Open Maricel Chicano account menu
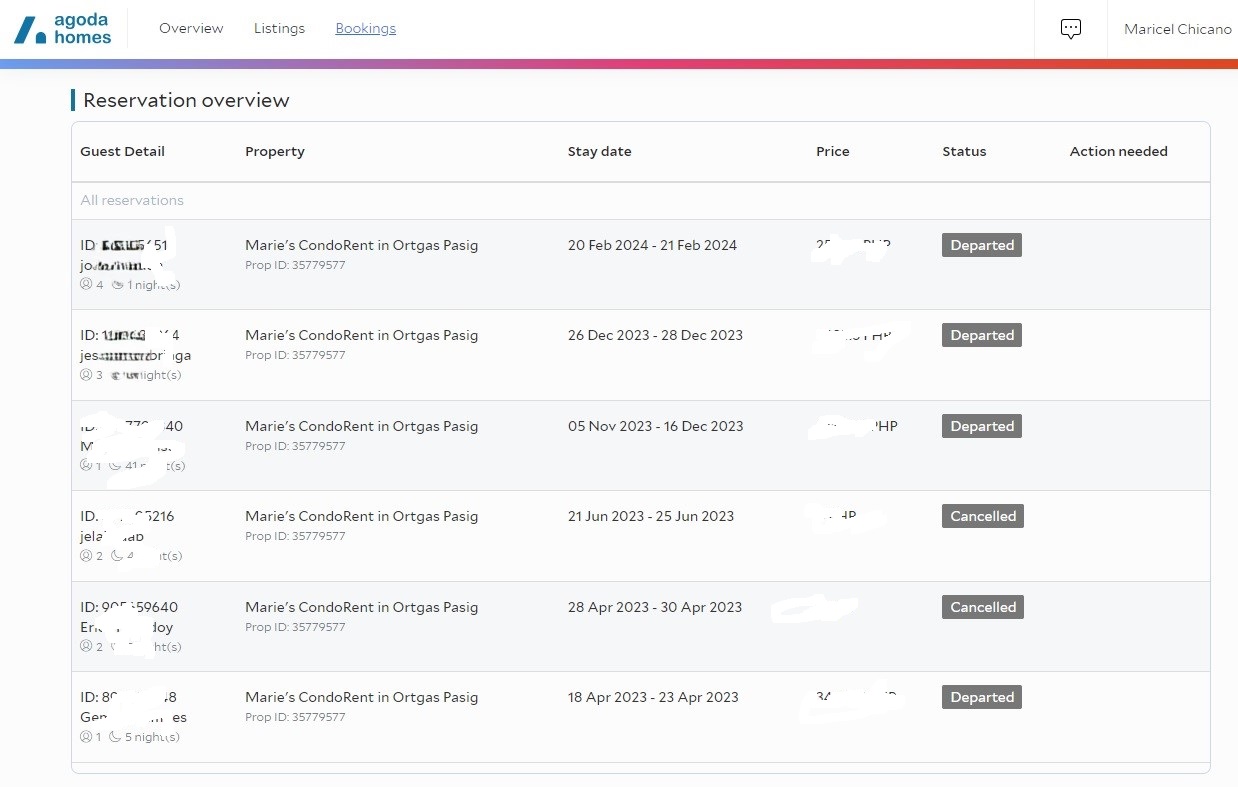The image size is (1238, 787). [1177, 29]
